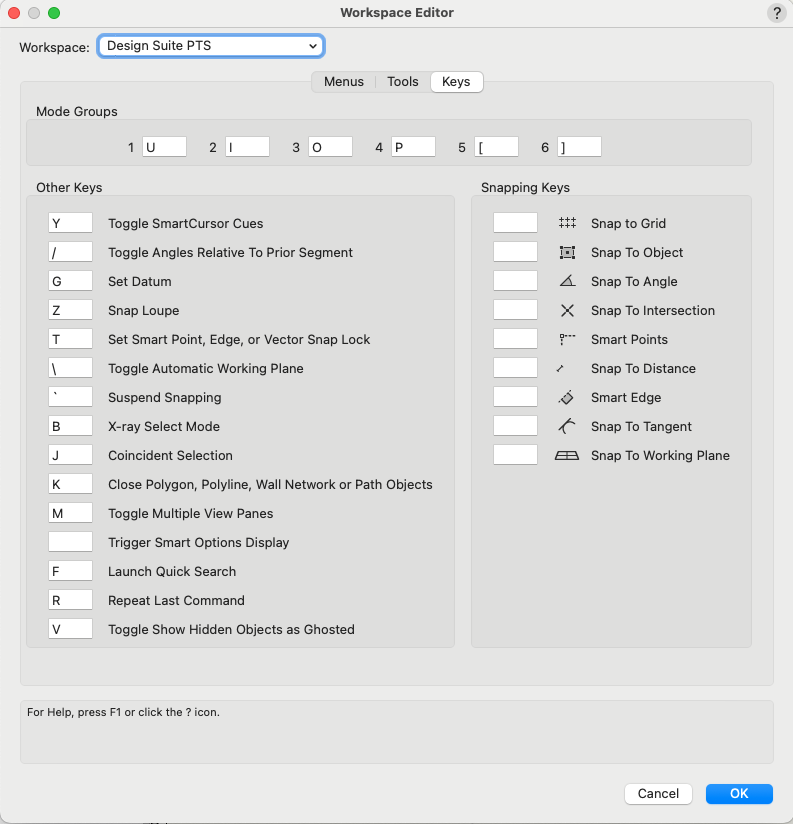Click the Snap To Angle icon
The height and width of the screenshot is (824, 793).
[568, 281]
